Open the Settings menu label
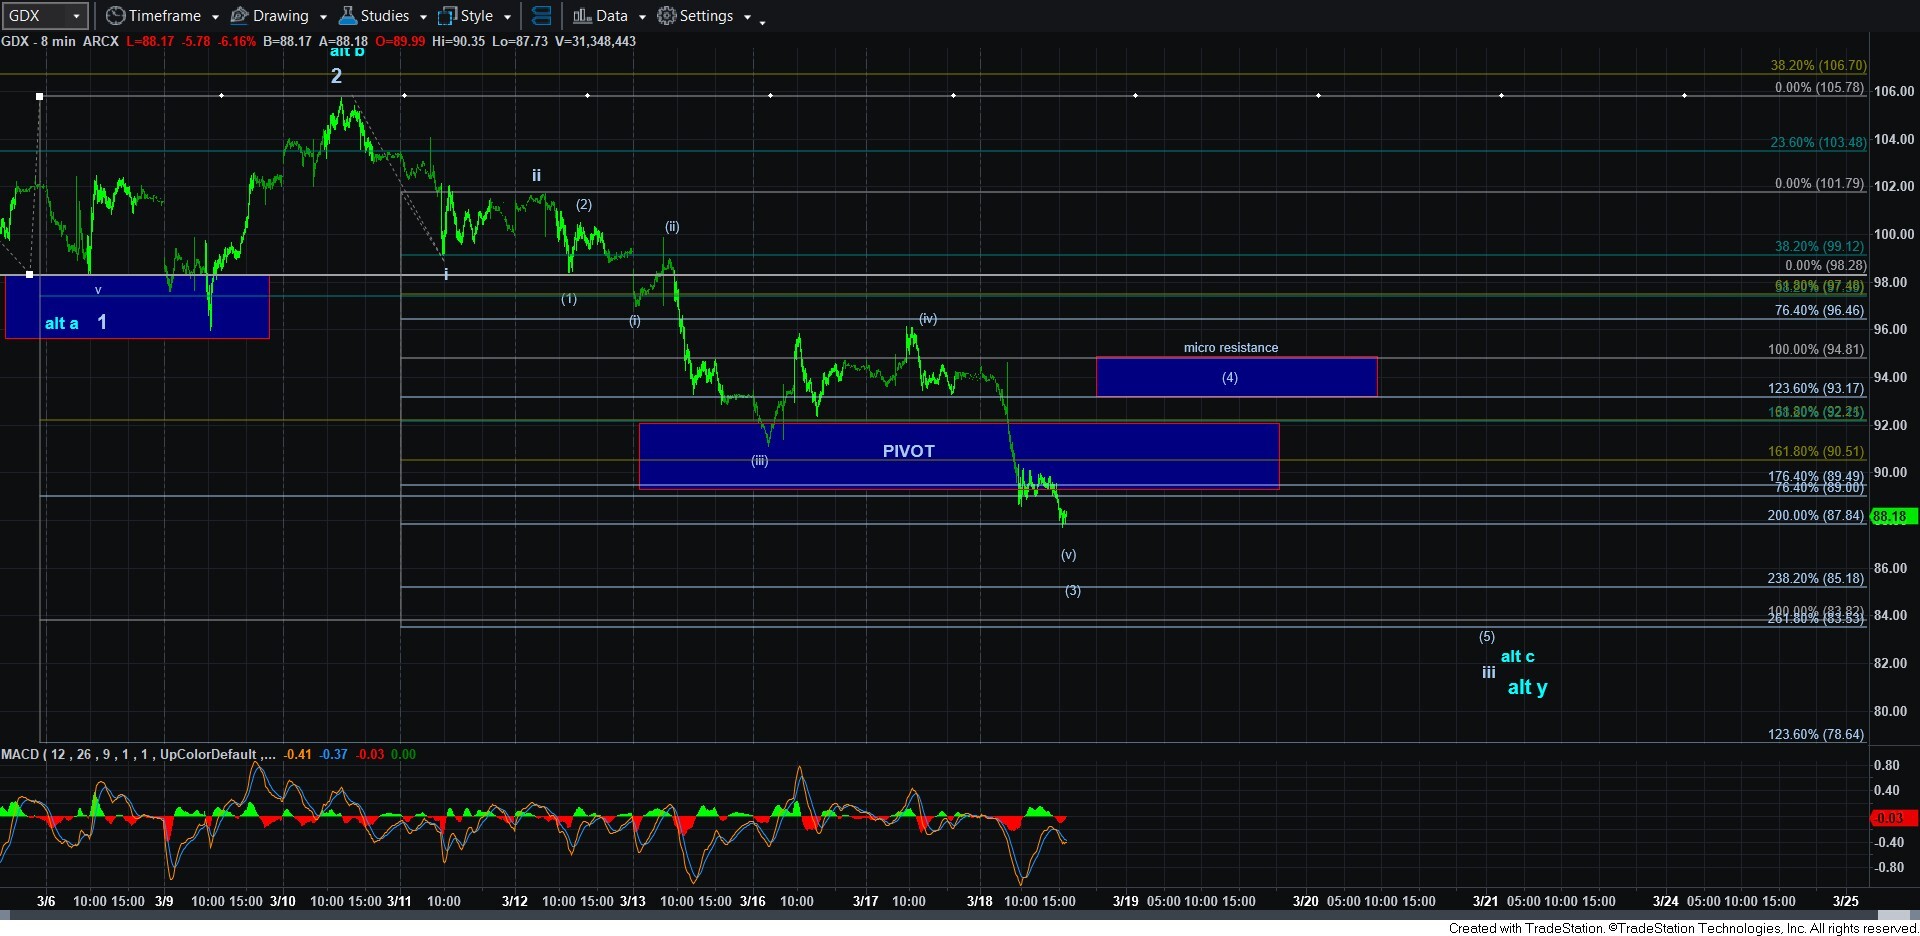 [706, 16]
